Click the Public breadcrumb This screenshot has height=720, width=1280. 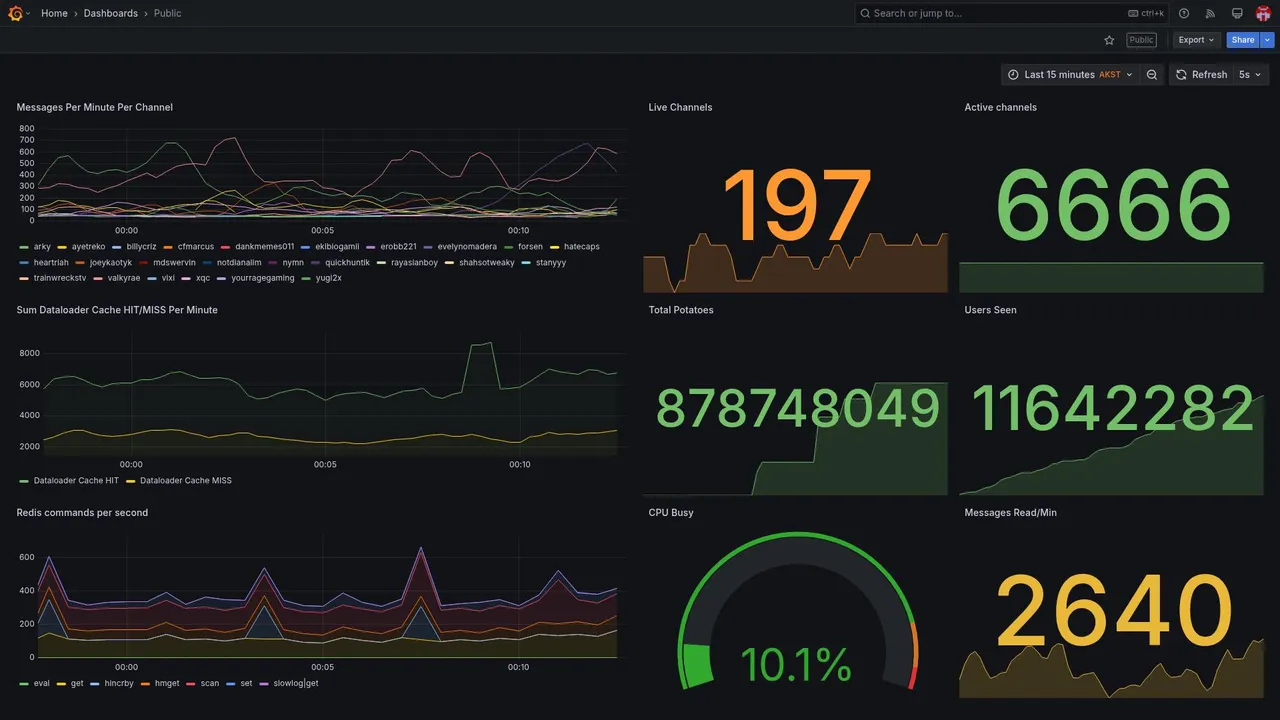click(x=168, y=13)
